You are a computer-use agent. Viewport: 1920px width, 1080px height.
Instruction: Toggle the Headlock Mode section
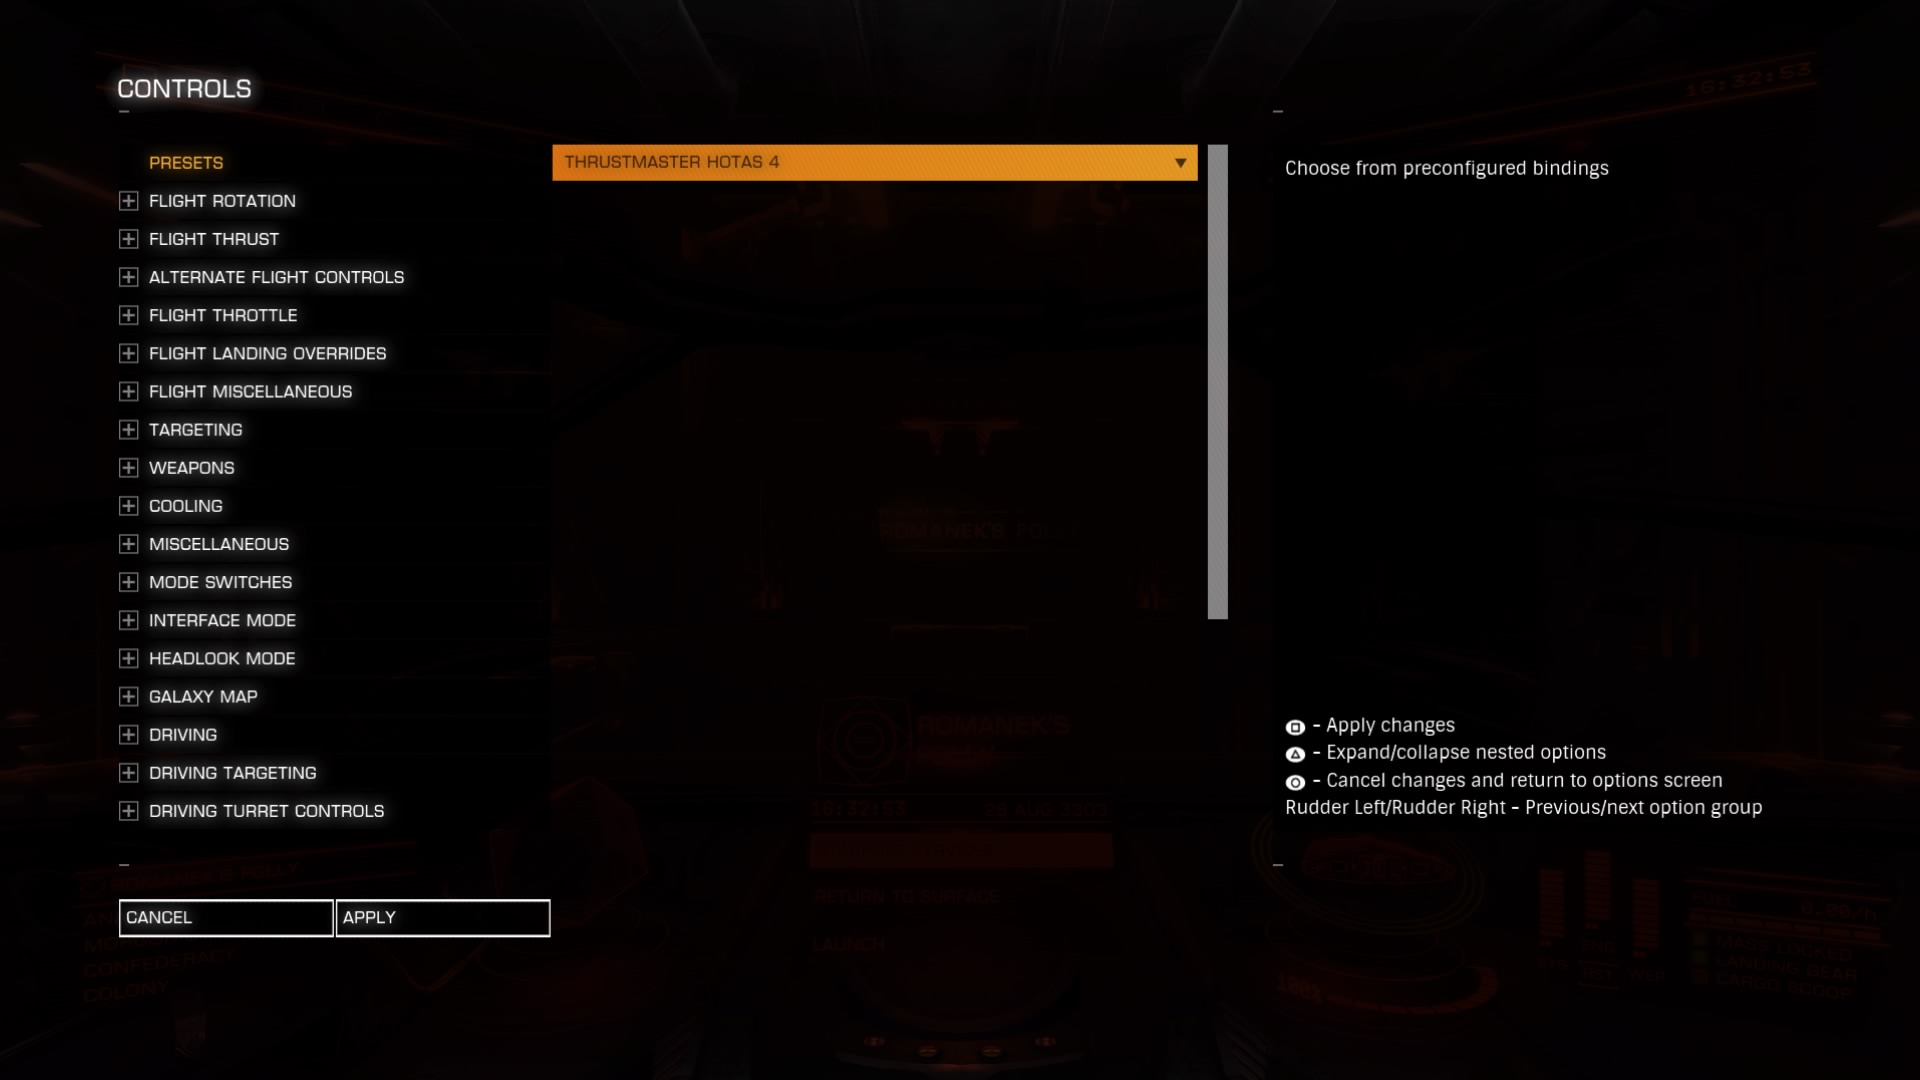128,658
